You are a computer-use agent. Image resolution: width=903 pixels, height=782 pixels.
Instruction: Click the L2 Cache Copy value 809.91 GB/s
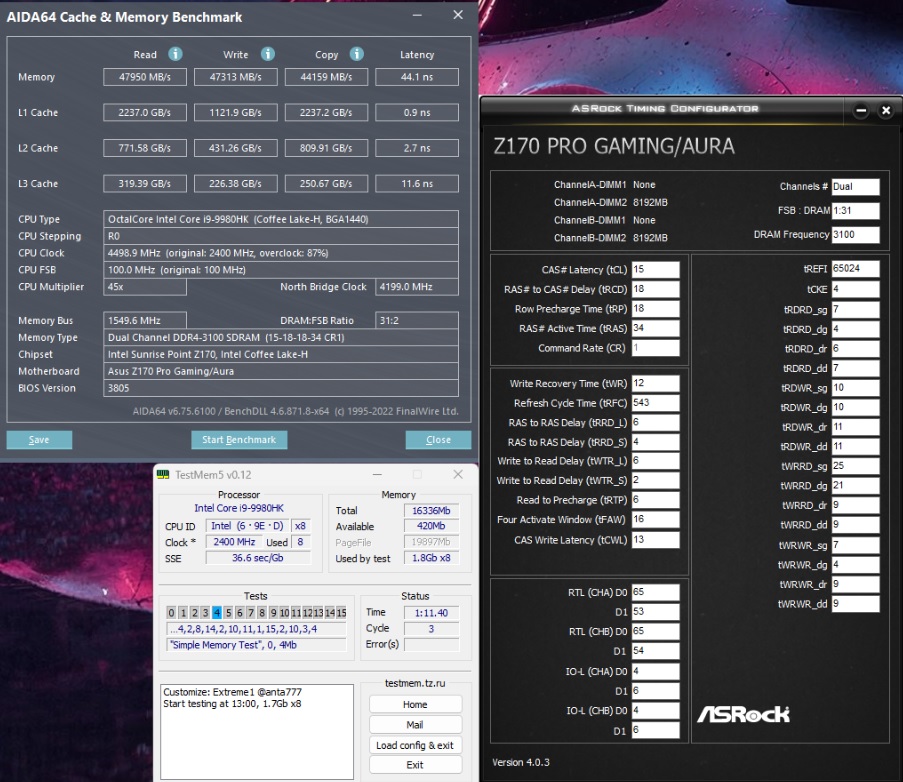[x=326, y=148]
